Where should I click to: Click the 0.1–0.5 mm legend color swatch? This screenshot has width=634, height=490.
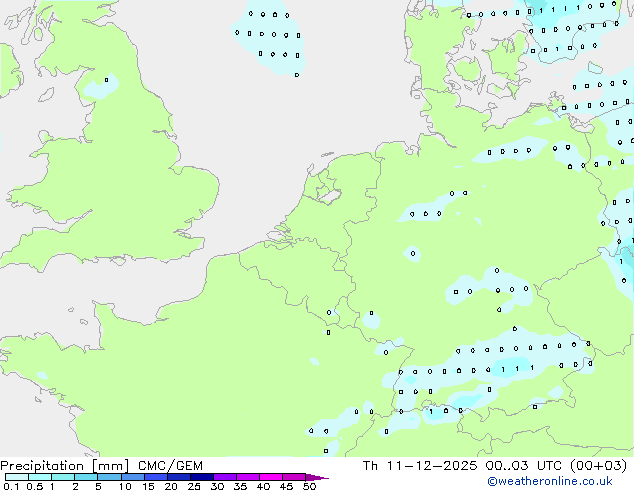point(17,477)
